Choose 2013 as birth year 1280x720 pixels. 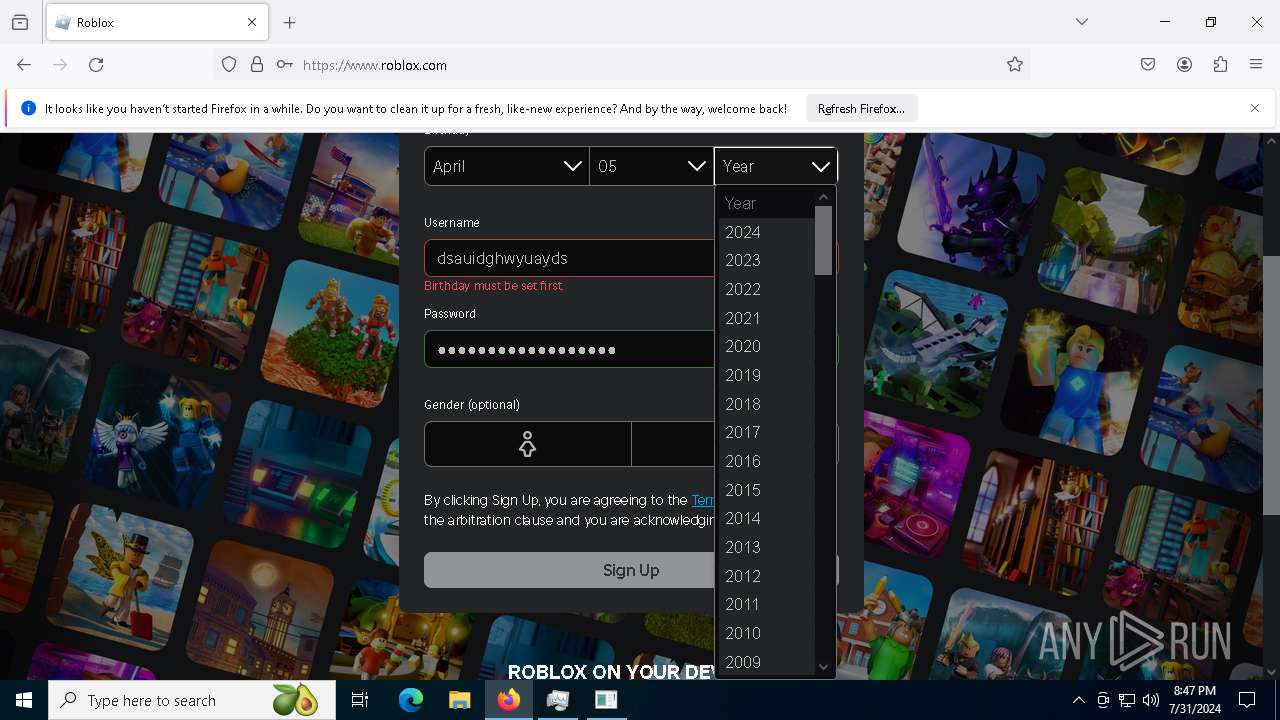[766, 547]
